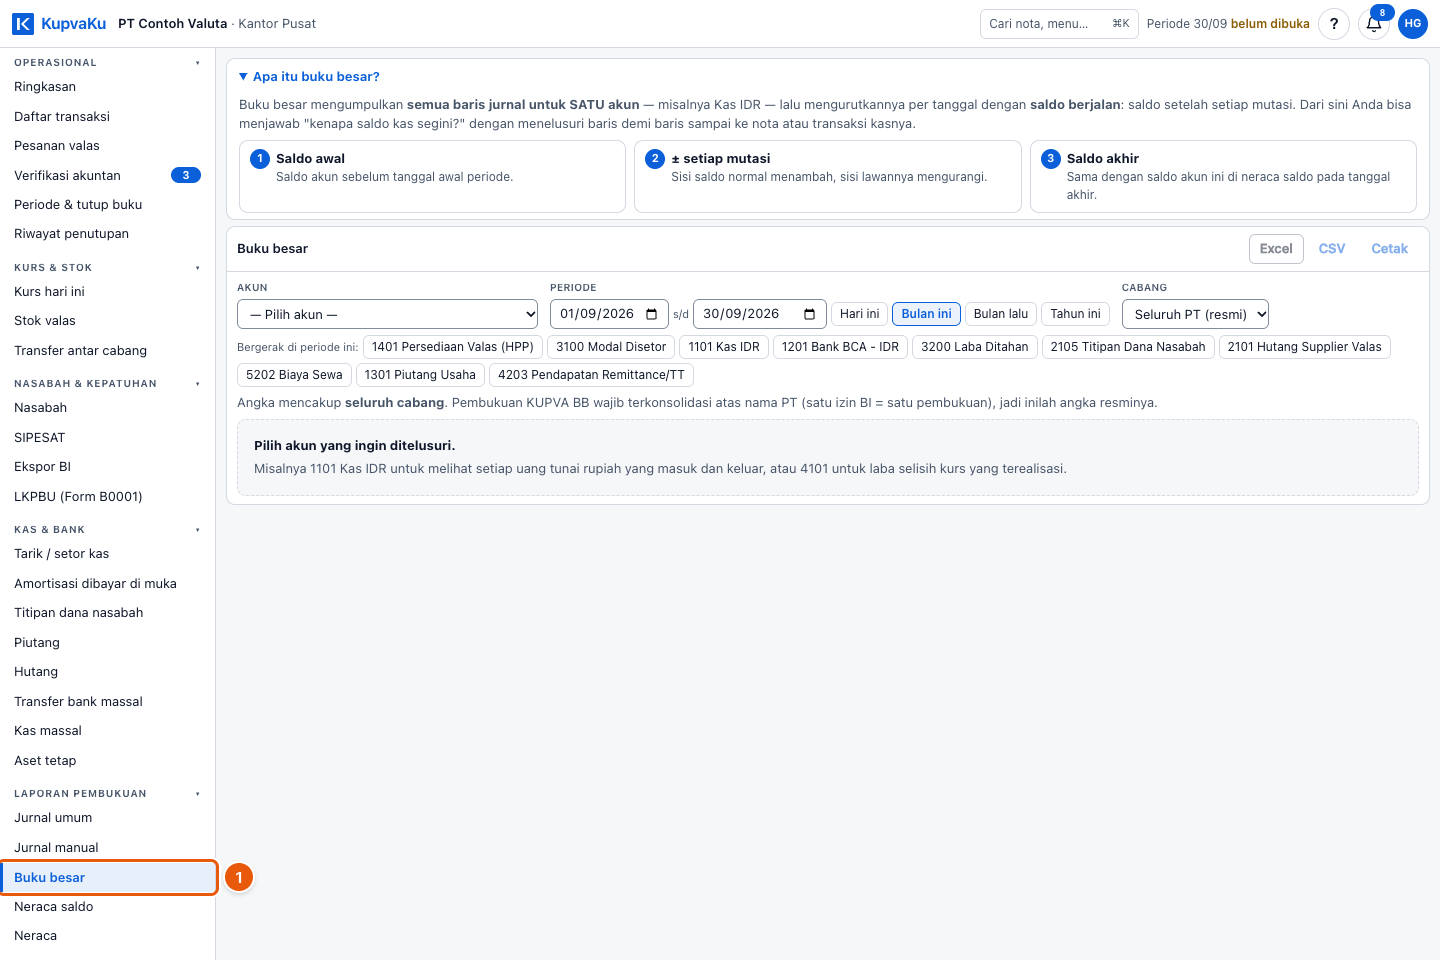
Task: Select the 'Hari ini' period preset
Action: pos(859,314)
